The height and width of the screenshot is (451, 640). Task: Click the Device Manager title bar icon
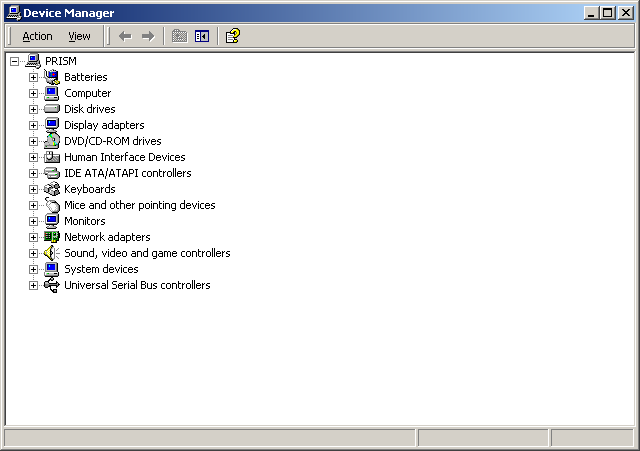point(12,13)
